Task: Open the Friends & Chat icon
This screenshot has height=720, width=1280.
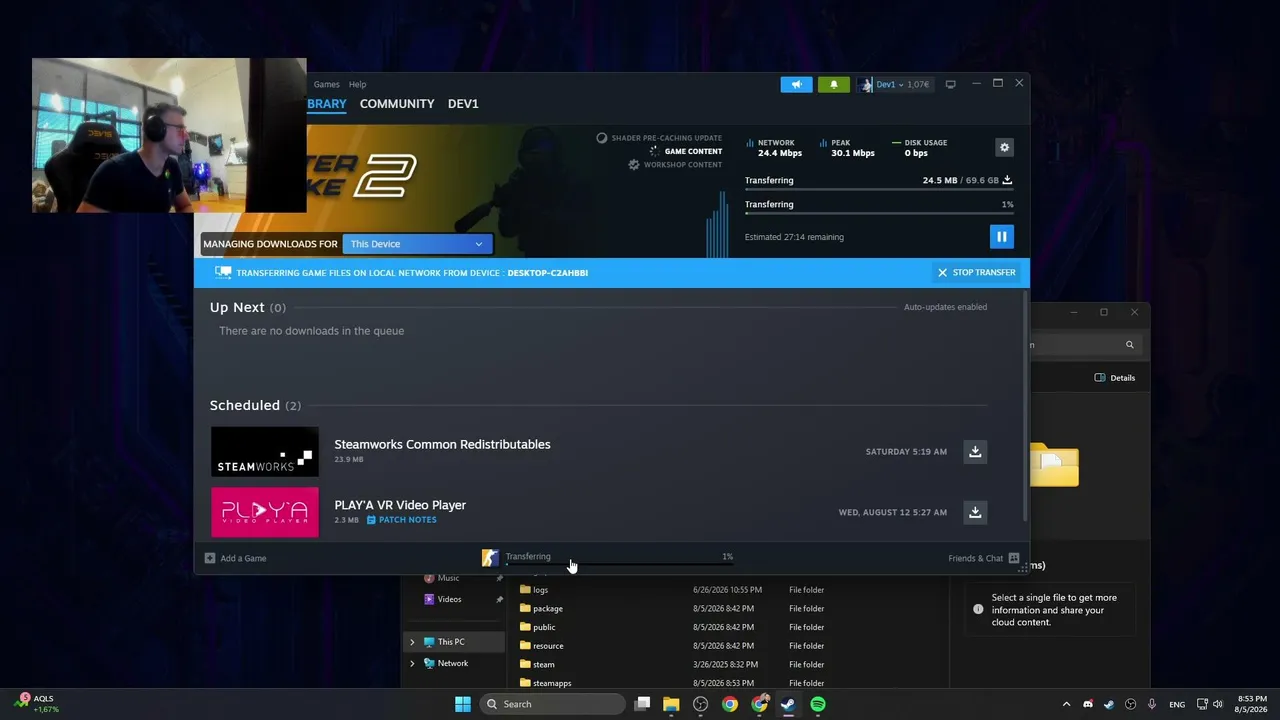Action: pos(1014,558)
